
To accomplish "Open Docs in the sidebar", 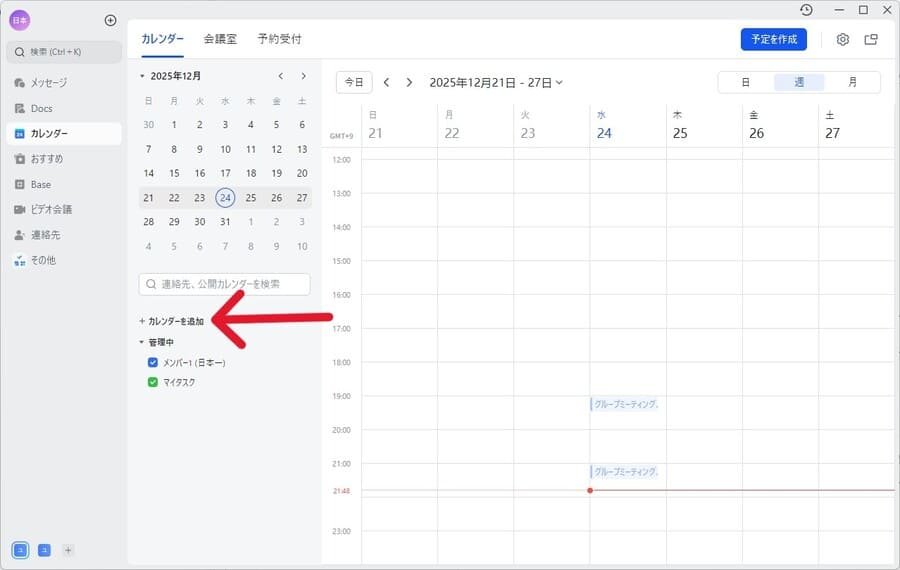I will click(41, 108).
